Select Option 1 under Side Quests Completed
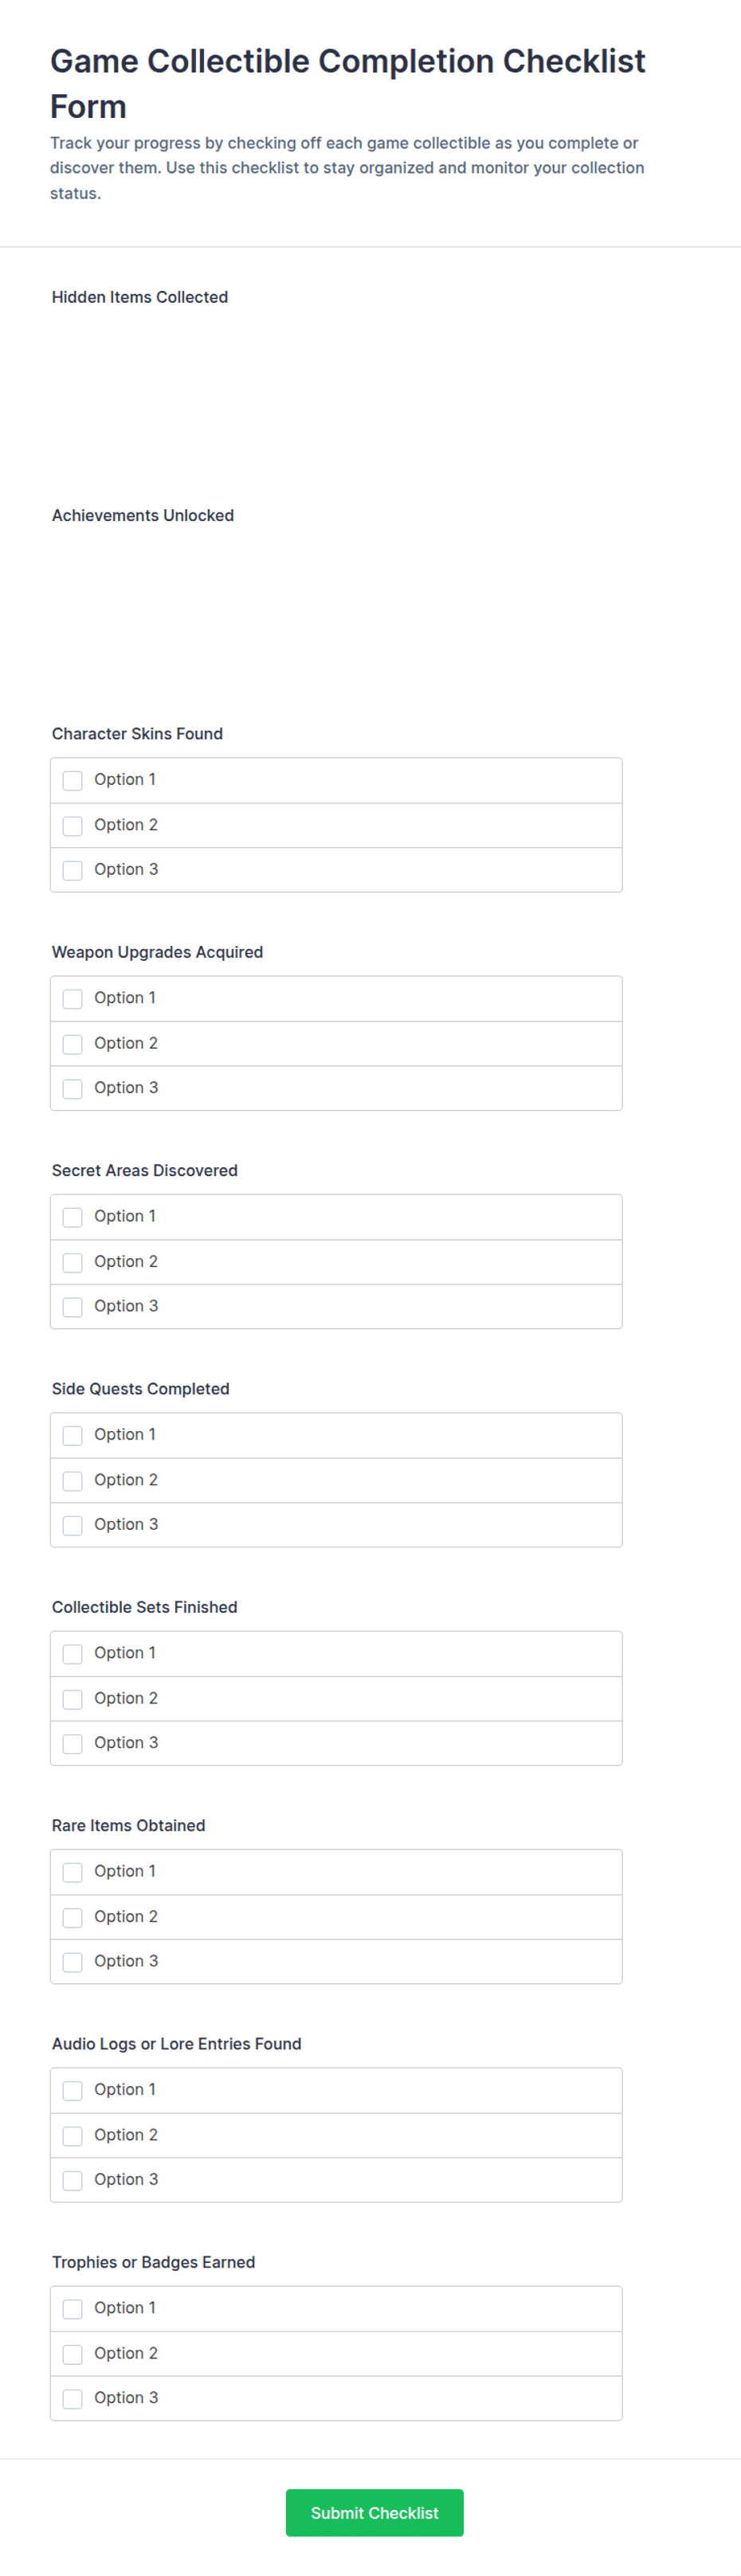Screen dimensions: 741x2576 tap(72, 1435)
